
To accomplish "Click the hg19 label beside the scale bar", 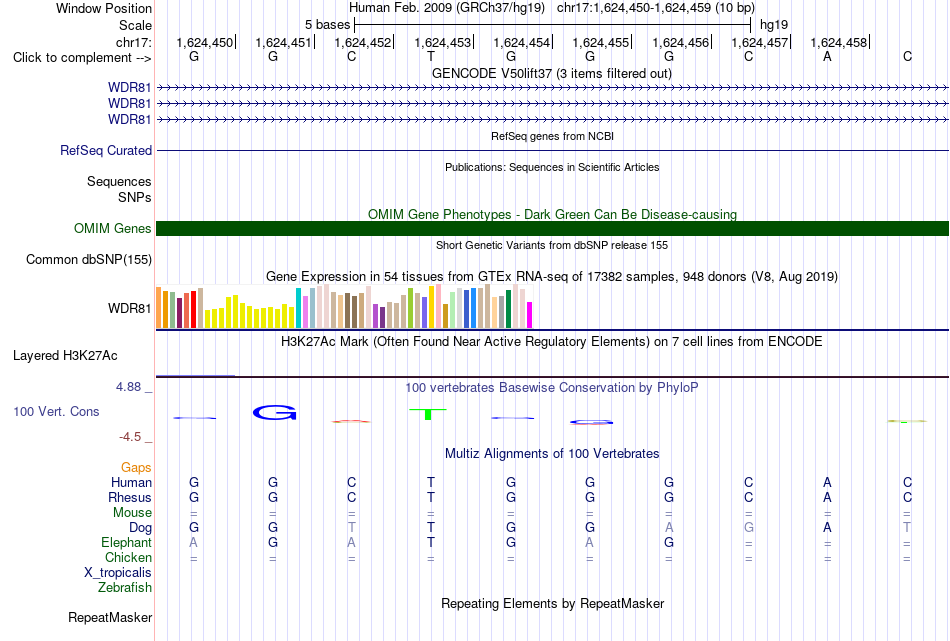I will click(x=774, y=25).
